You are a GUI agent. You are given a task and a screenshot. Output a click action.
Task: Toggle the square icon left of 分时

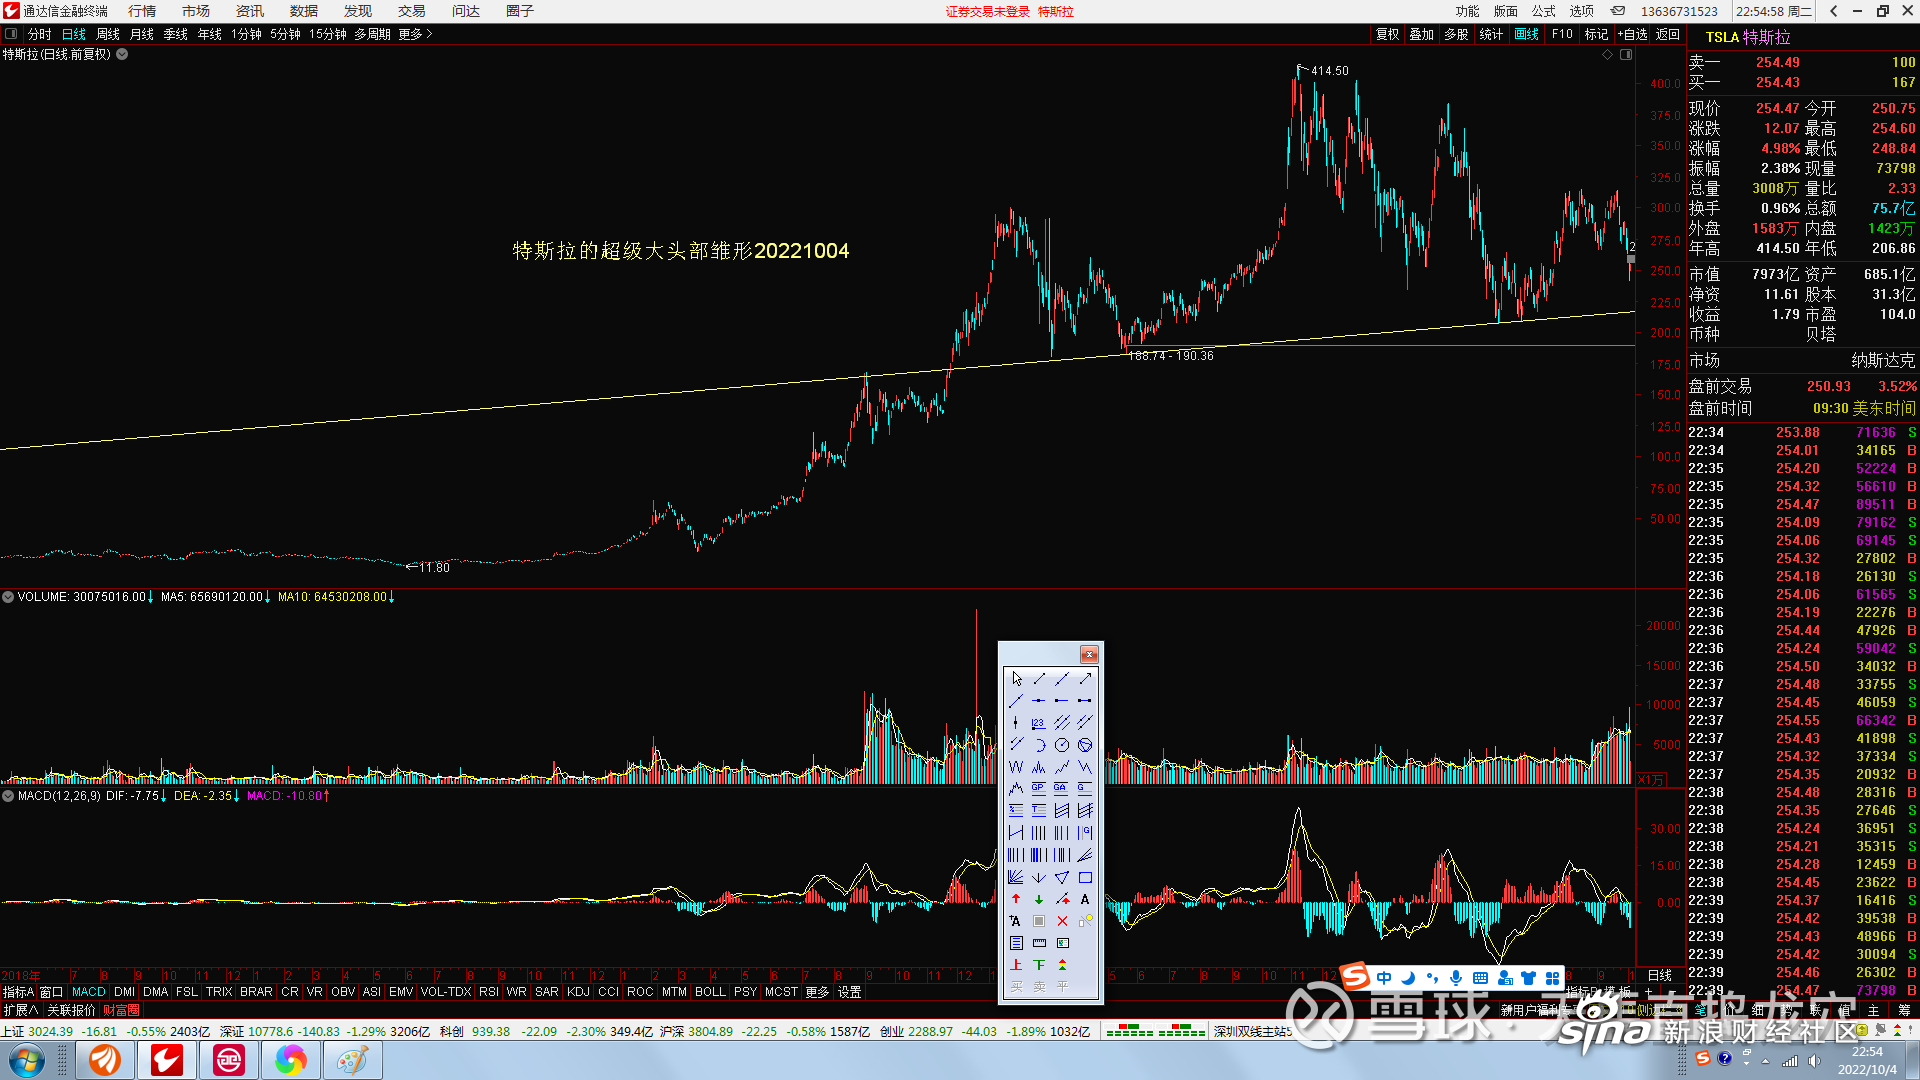[11, 34]
